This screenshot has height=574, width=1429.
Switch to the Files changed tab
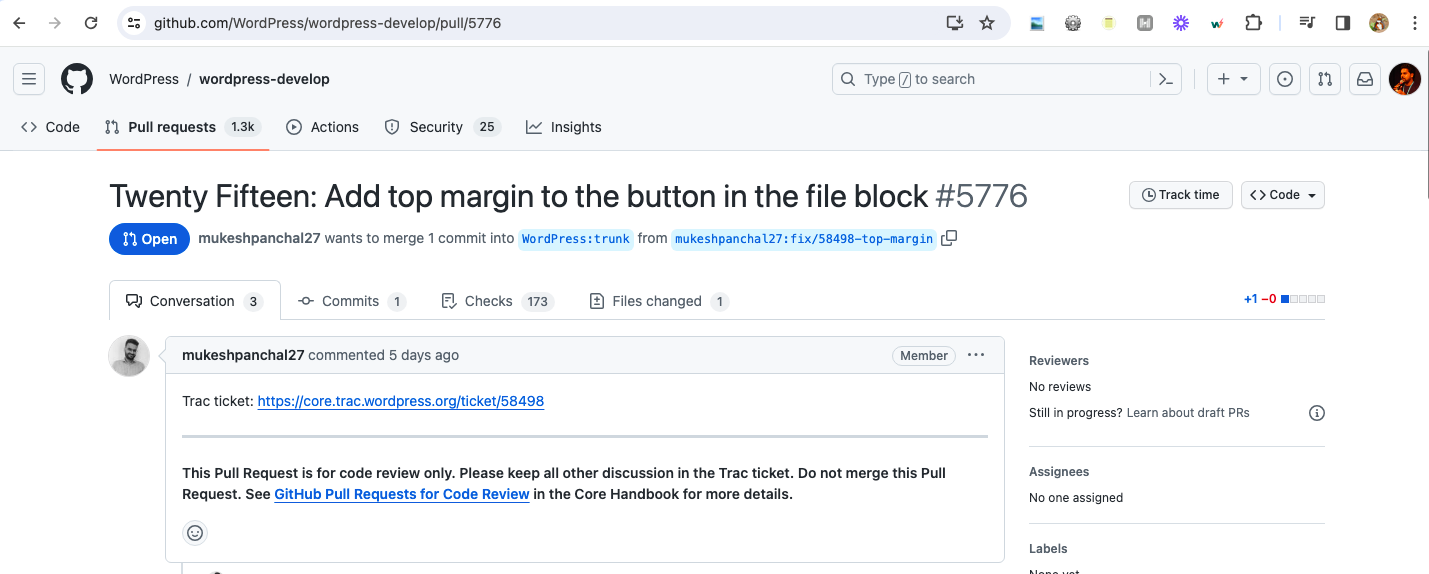(x=659, y=301)
